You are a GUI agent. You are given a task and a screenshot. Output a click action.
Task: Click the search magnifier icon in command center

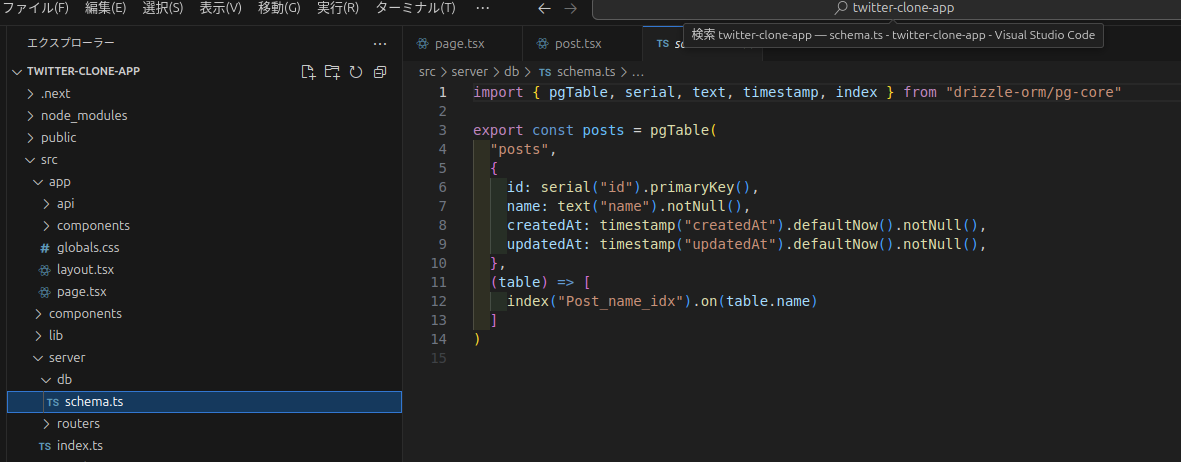pyautogui.click(x=842, y=8)
